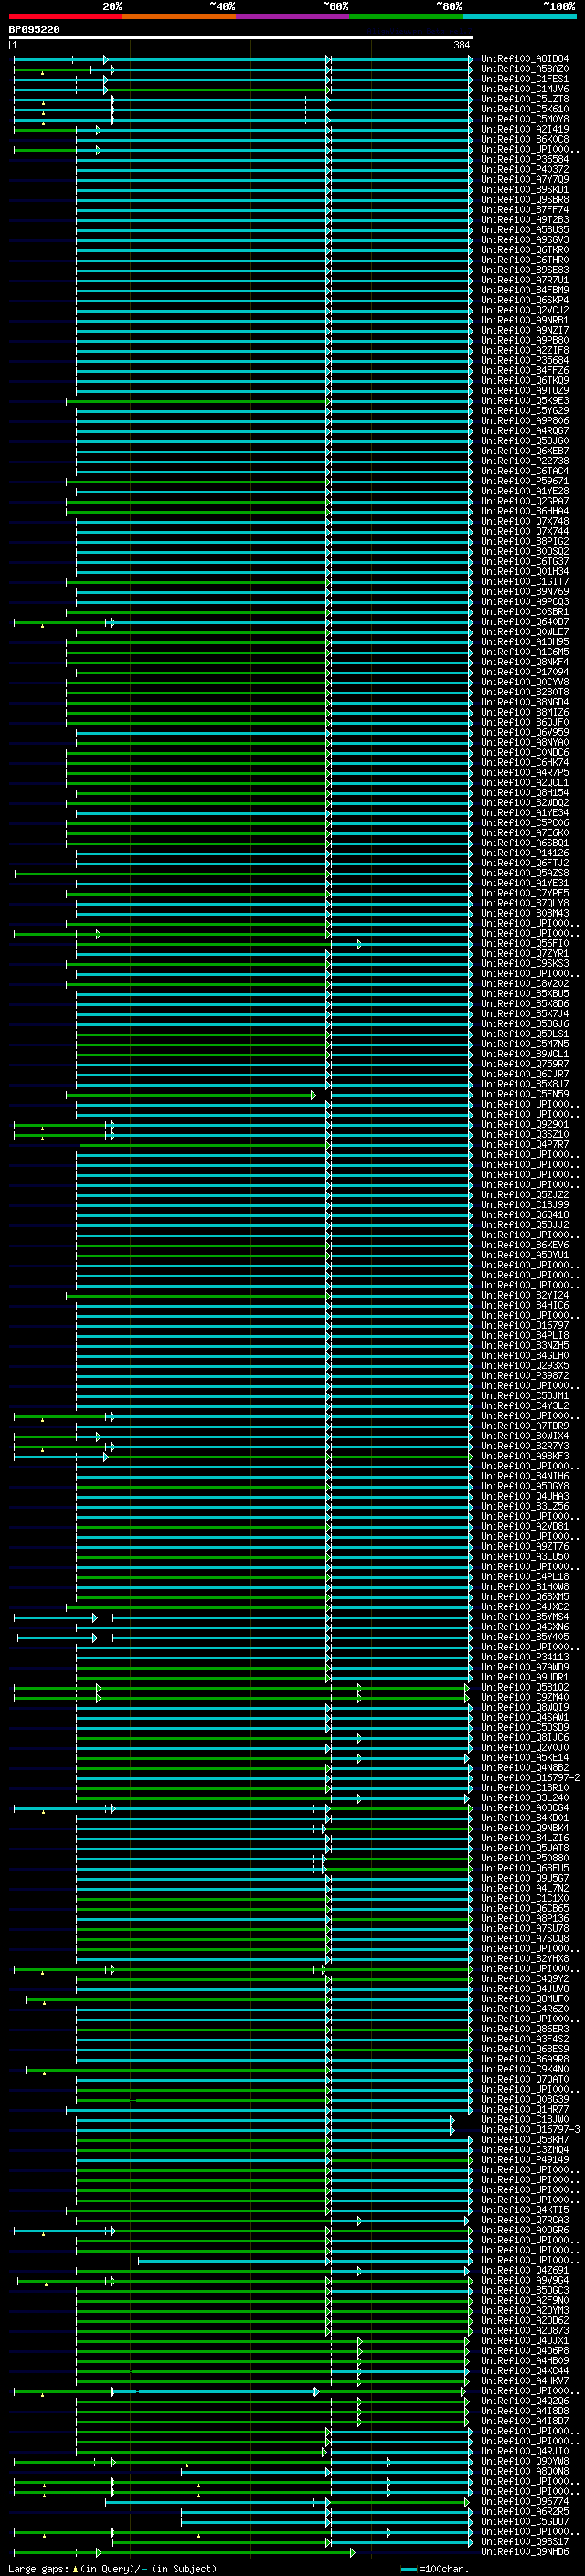
Task: Select hit label UniRef100_O16797-2
Action: pyautogui.click(x=530, y=1777)
